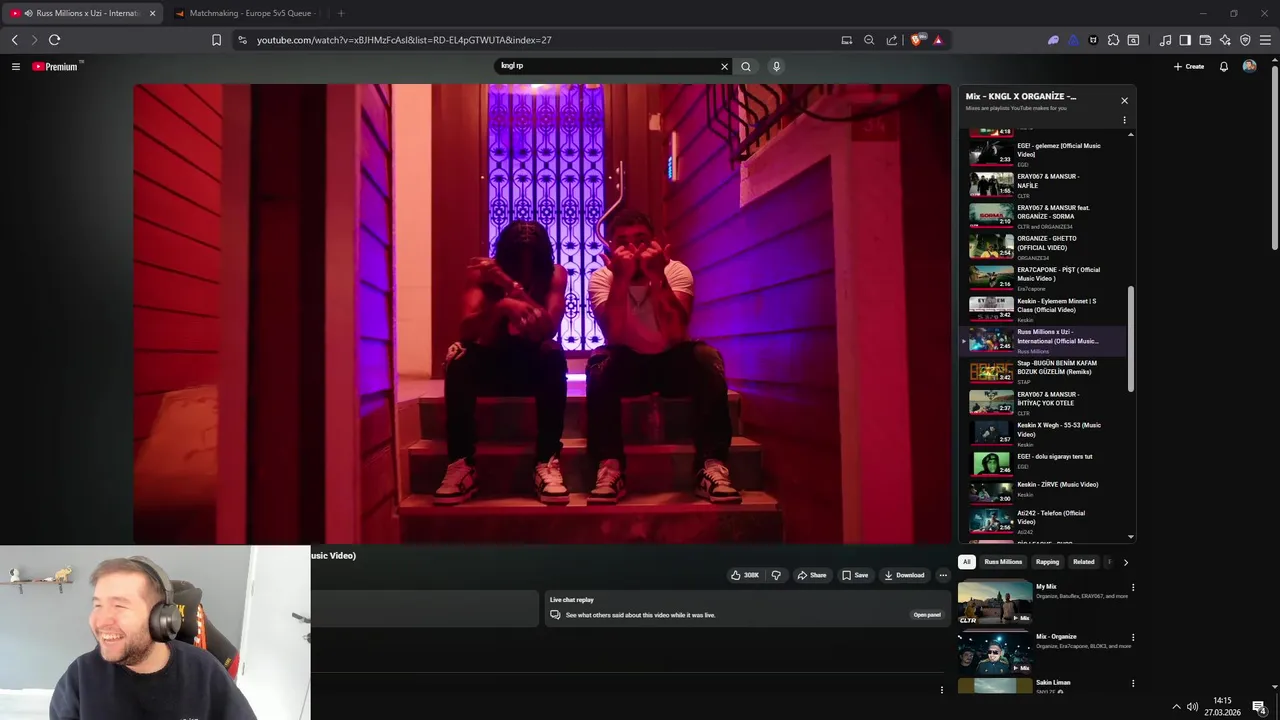Open a new browser tab with plus
1280x720 pixels.
tap(341, 13)
